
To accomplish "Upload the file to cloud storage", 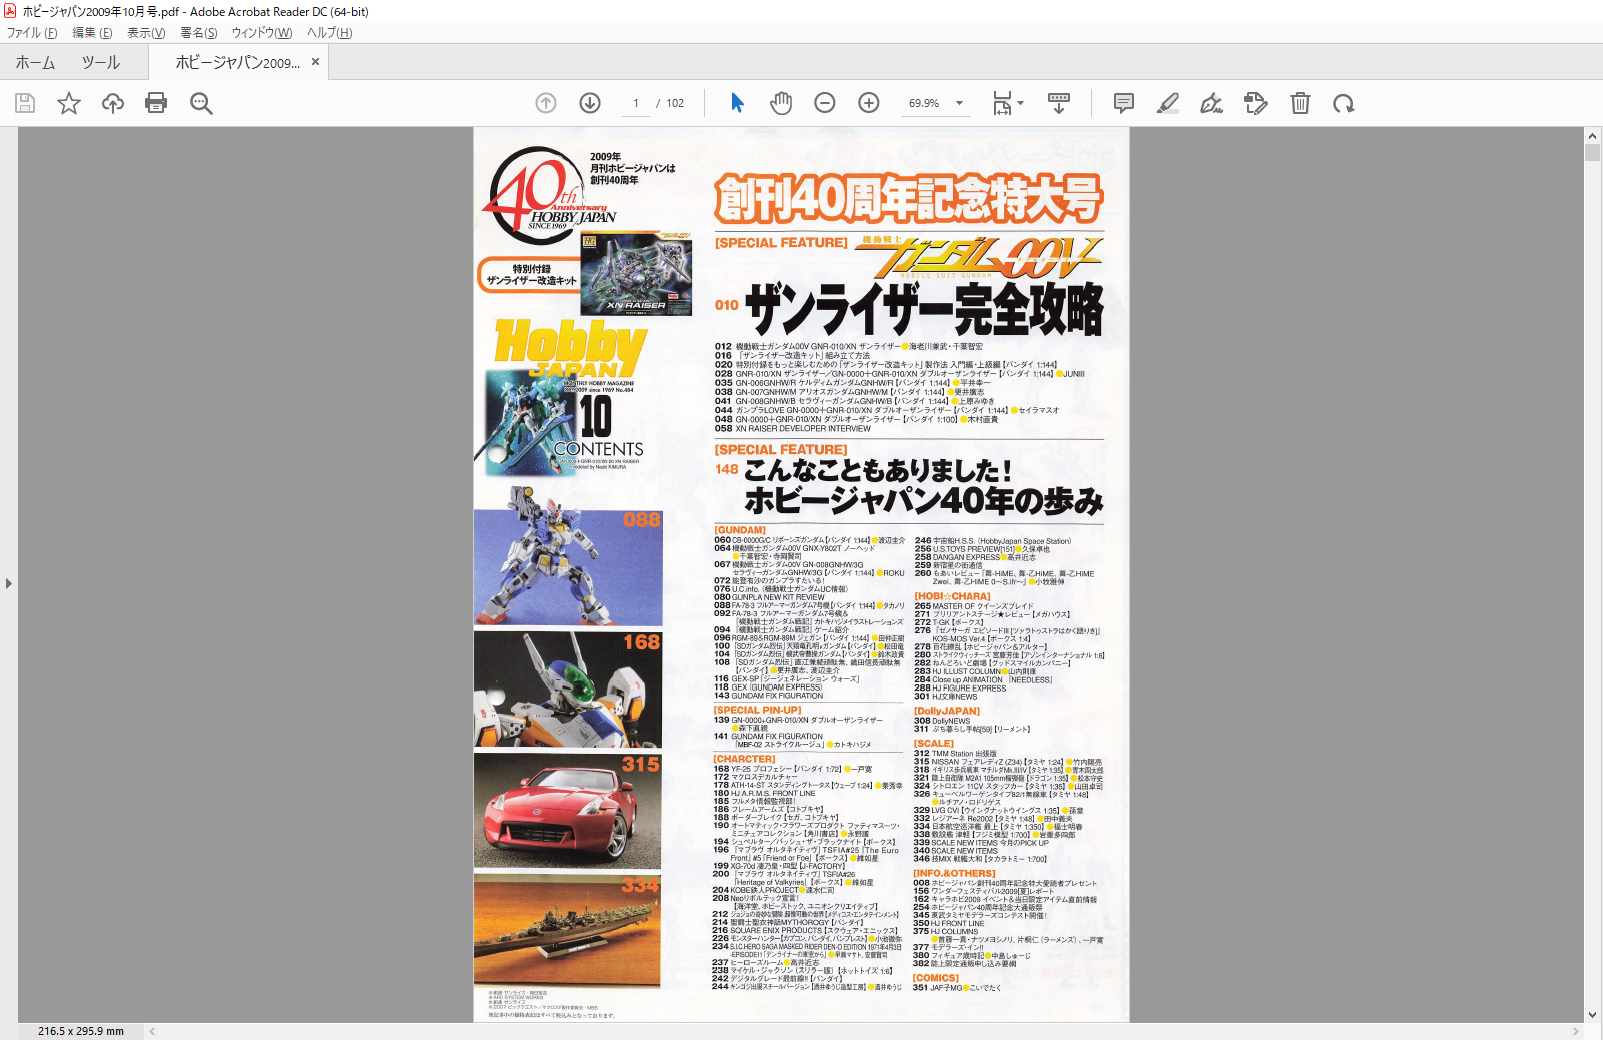I will (x=113, y=103).
